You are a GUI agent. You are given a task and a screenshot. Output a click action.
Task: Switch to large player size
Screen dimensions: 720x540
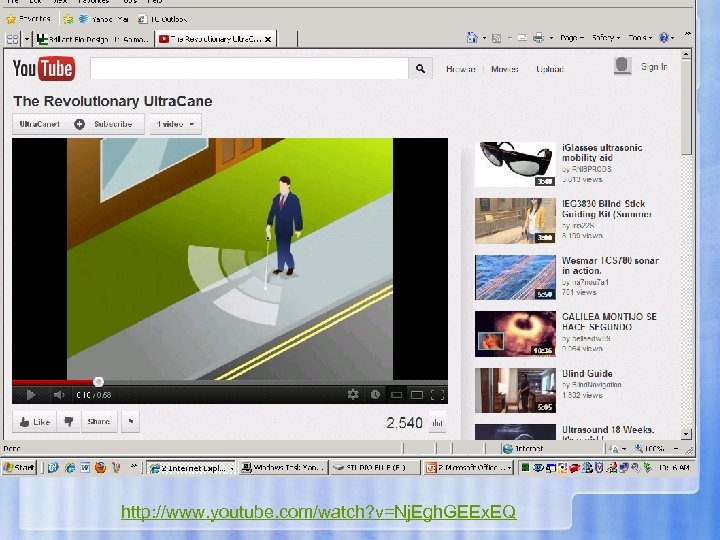click(x=417, y=395)
